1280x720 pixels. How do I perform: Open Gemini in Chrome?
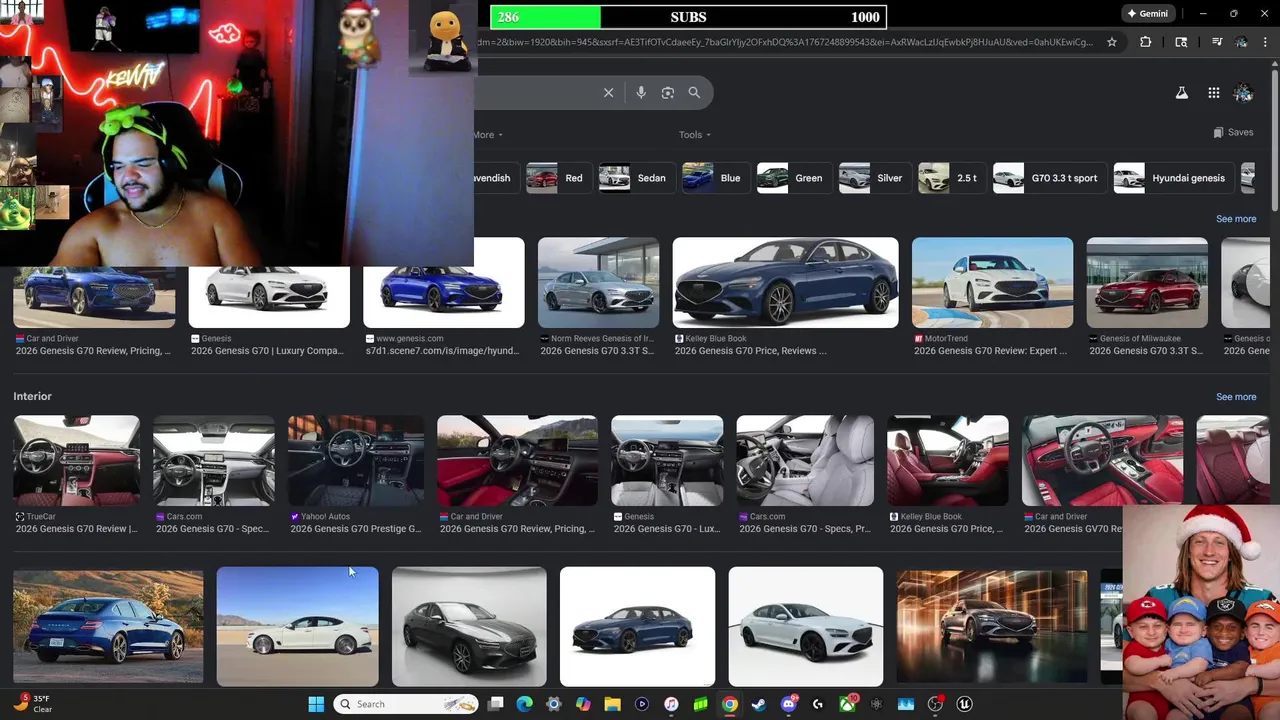click(x=1148, y=14)
